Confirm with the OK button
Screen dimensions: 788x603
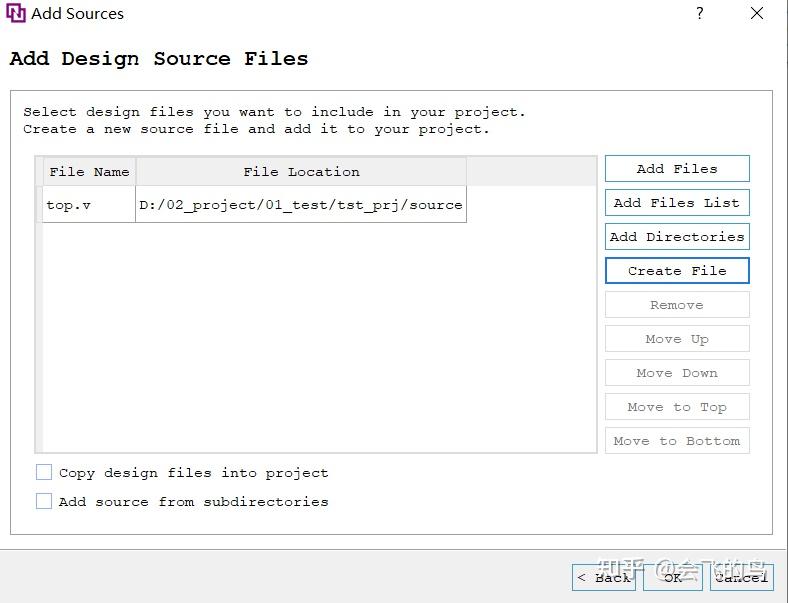tap(673, 577)
